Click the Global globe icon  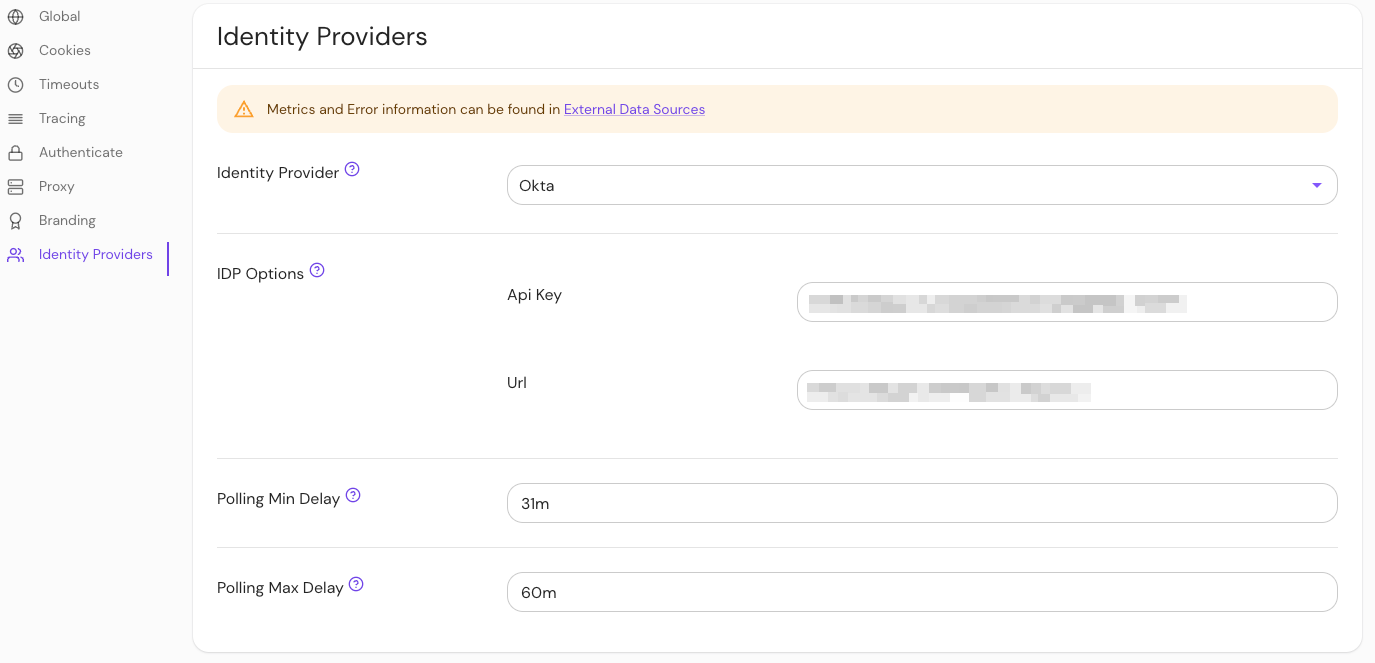pos(16,16)
